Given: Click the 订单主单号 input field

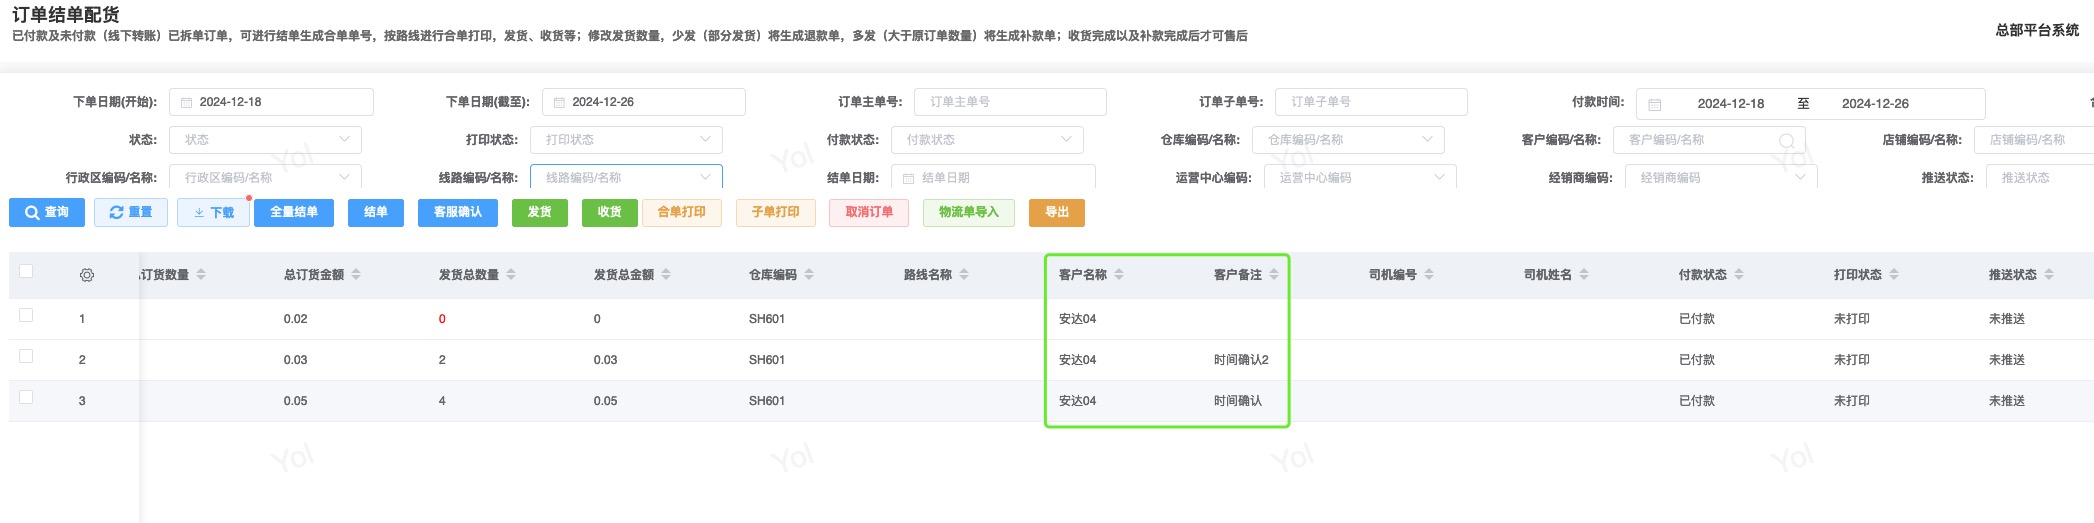Looking at the screenshot, I should [x=1010, y=102].
